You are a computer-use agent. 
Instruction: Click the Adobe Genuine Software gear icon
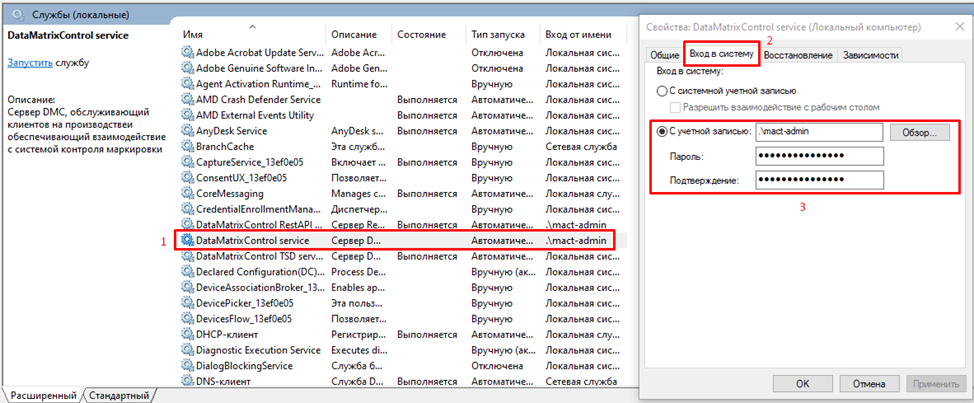point(188,68)
